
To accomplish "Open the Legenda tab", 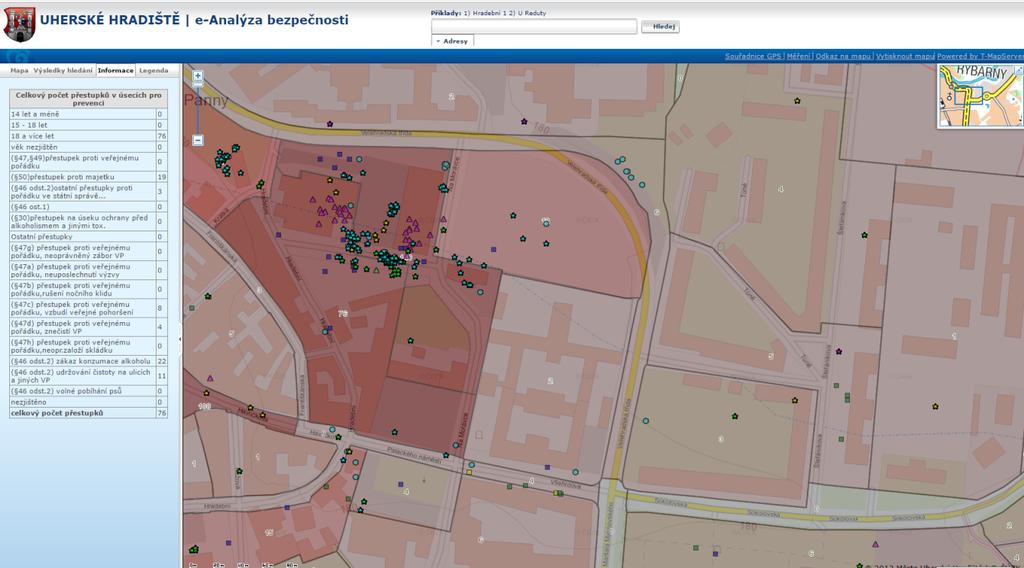I will pos(153,70).
